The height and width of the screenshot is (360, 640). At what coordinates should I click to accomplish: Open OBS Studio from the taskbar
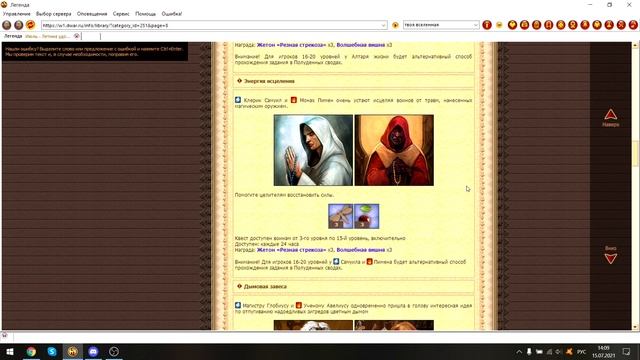click(114, 351)
